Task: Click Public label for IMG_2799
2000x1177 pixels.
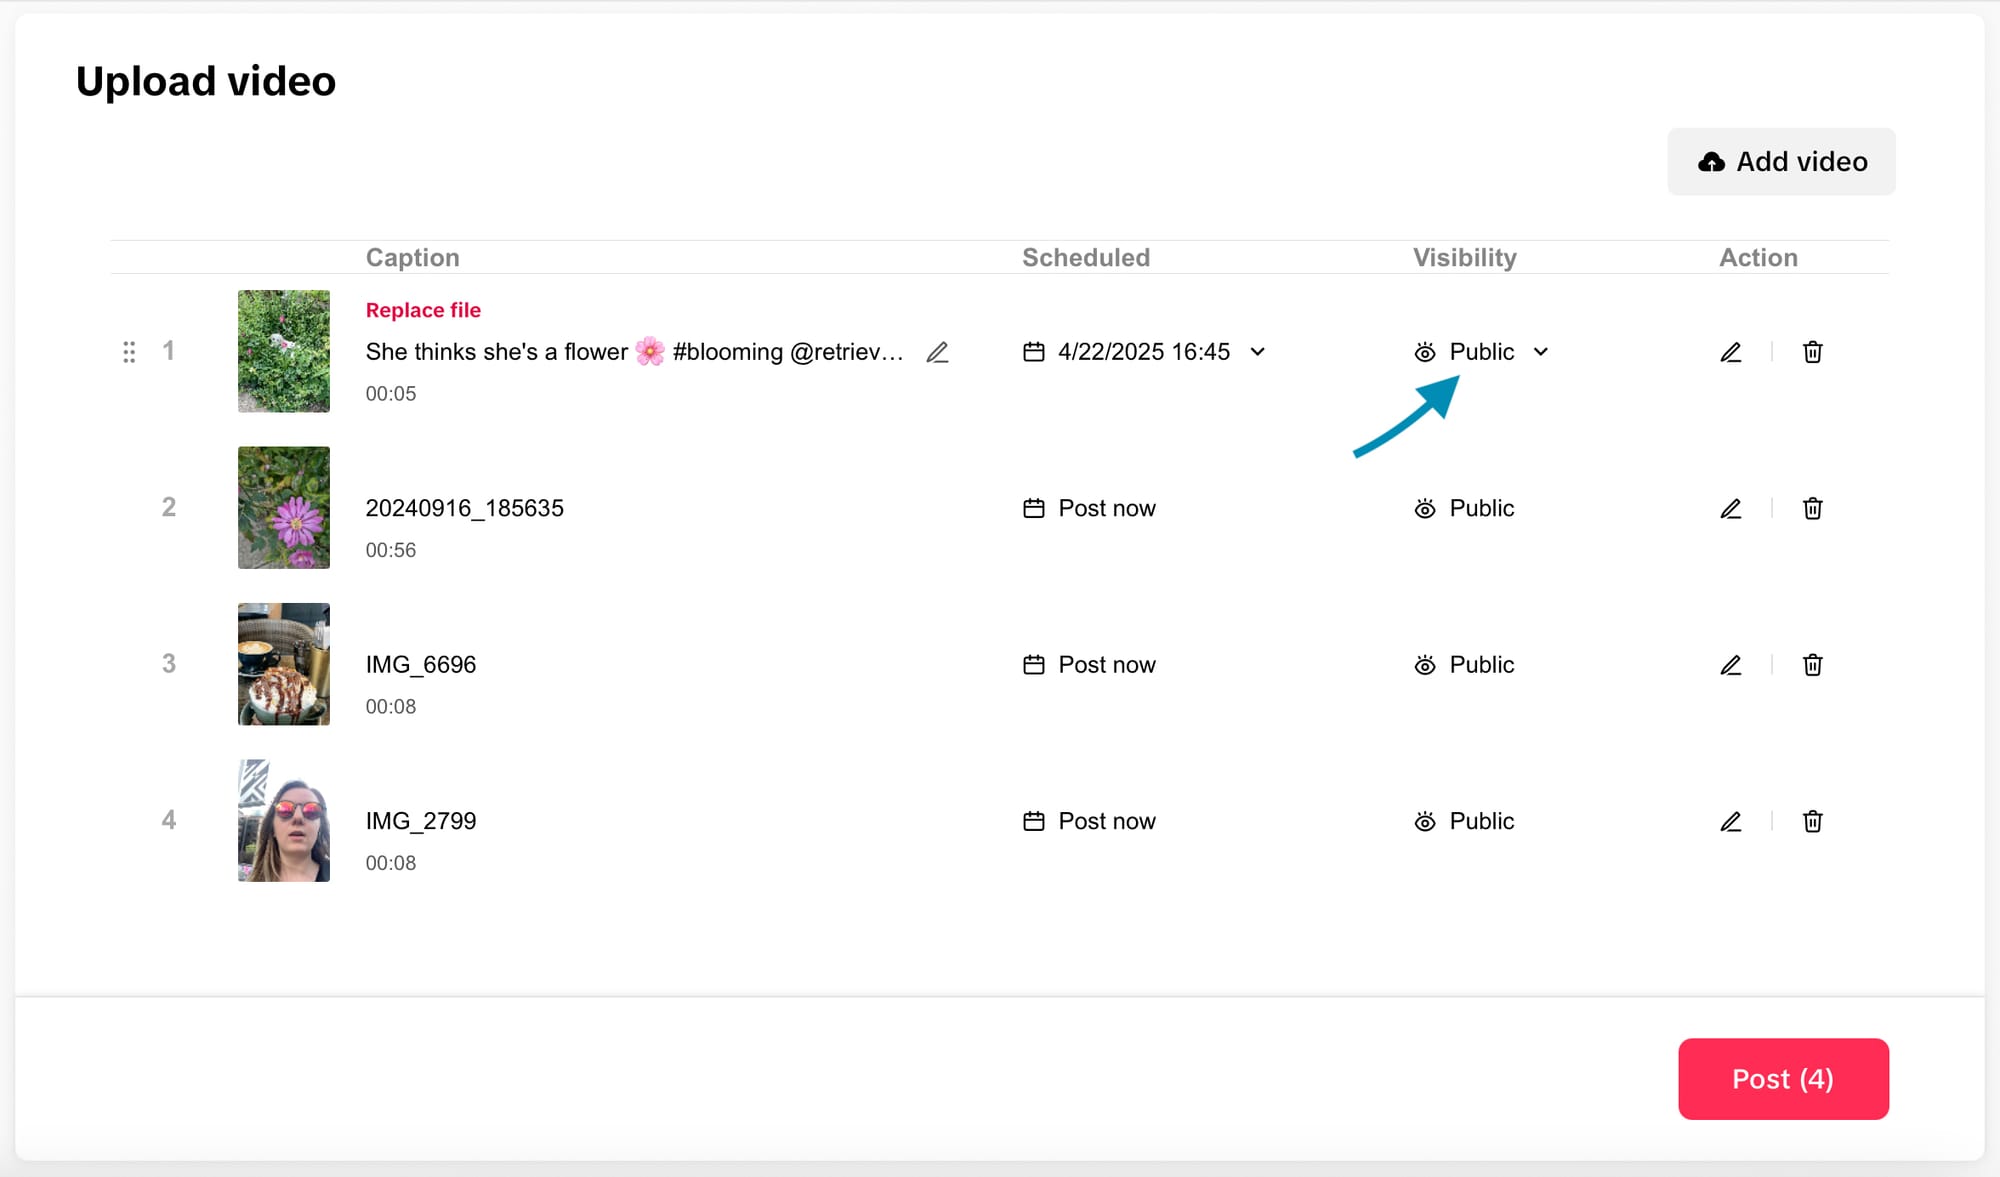Action: (x=1482, y=822)
